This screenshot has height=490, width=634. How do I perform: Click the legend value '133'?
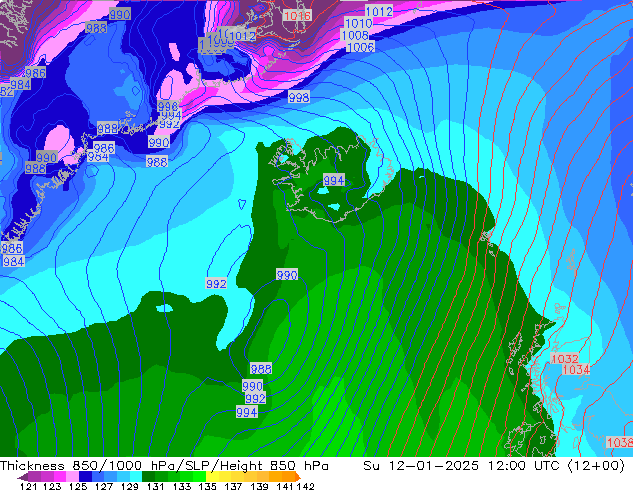coord(182,486)
